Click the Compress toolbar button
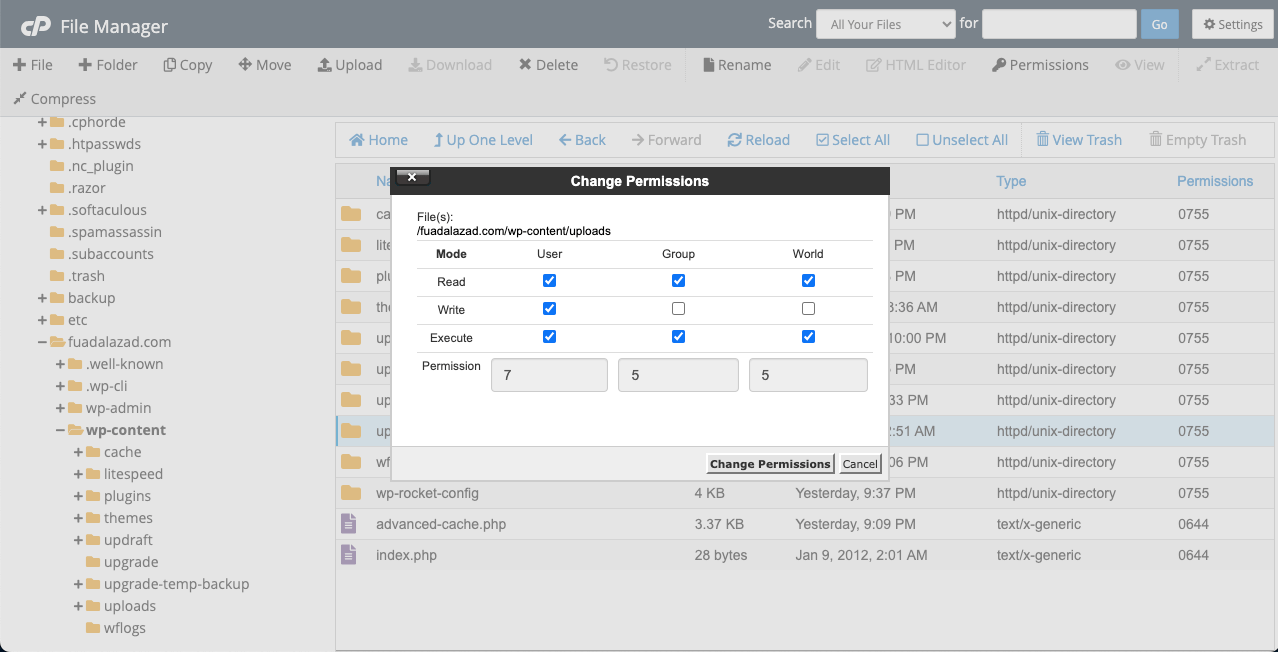The image size is (1278, 652). [x=54, y=99]
